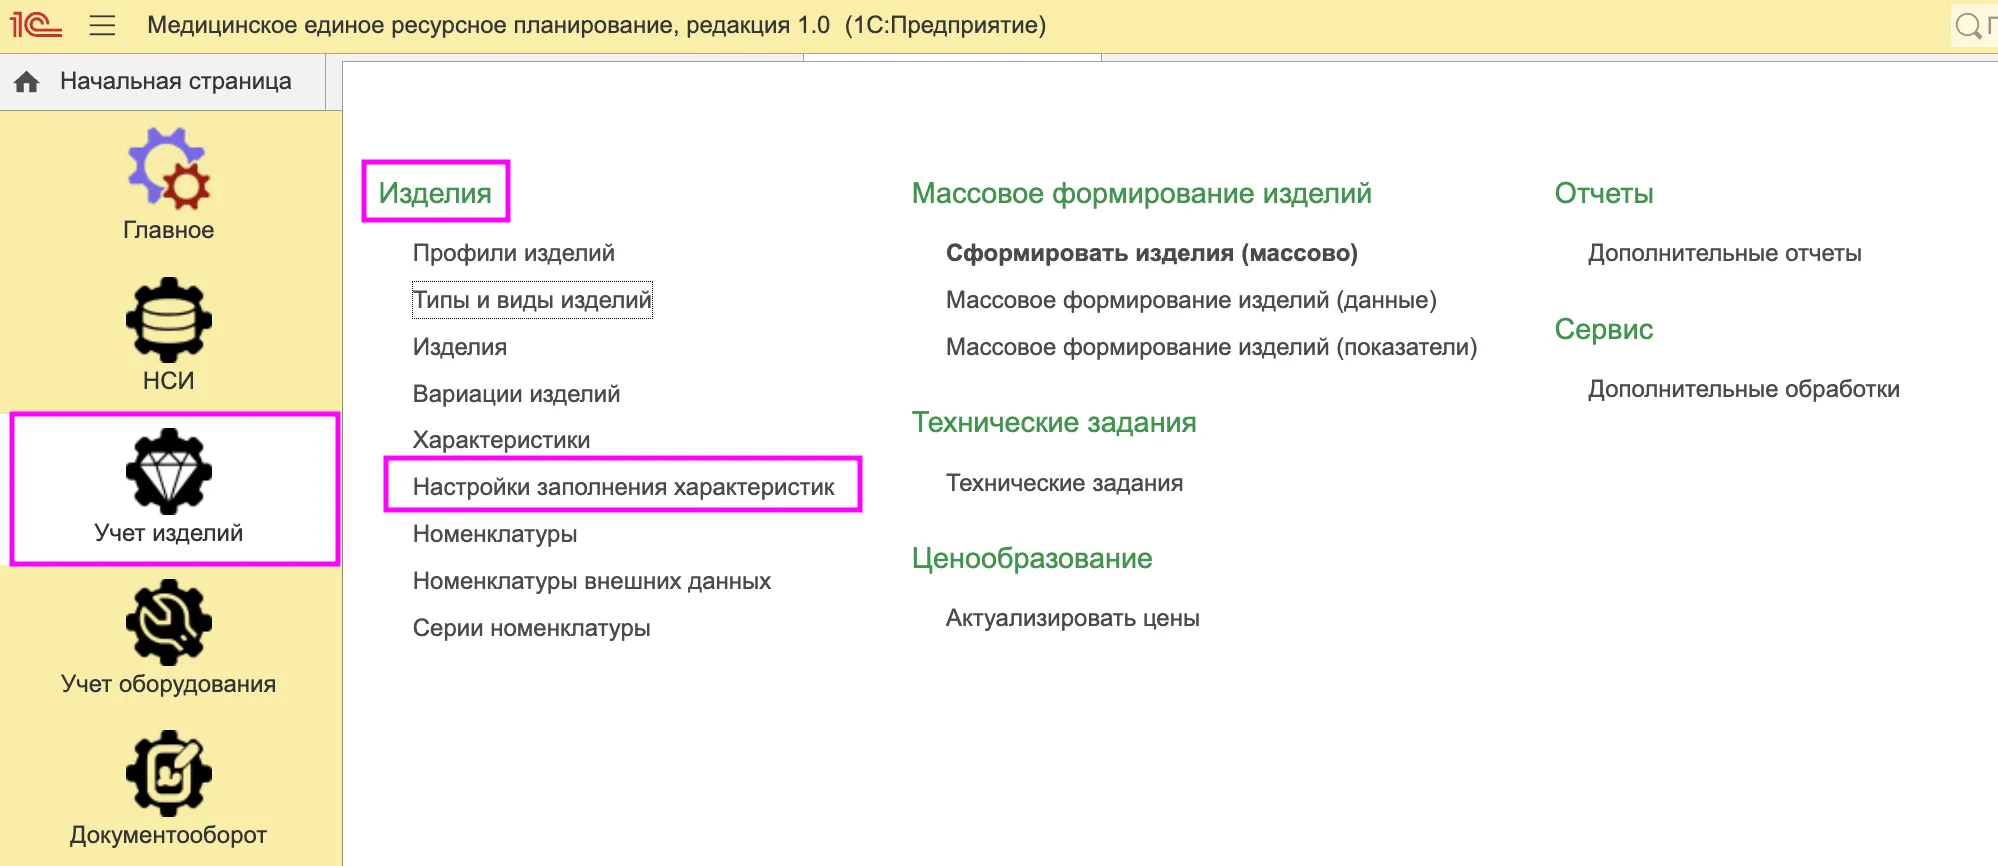Open Настройки заполнения характеристик
This screenshot has width=1998, height=866.
click(x=623, y=487)
